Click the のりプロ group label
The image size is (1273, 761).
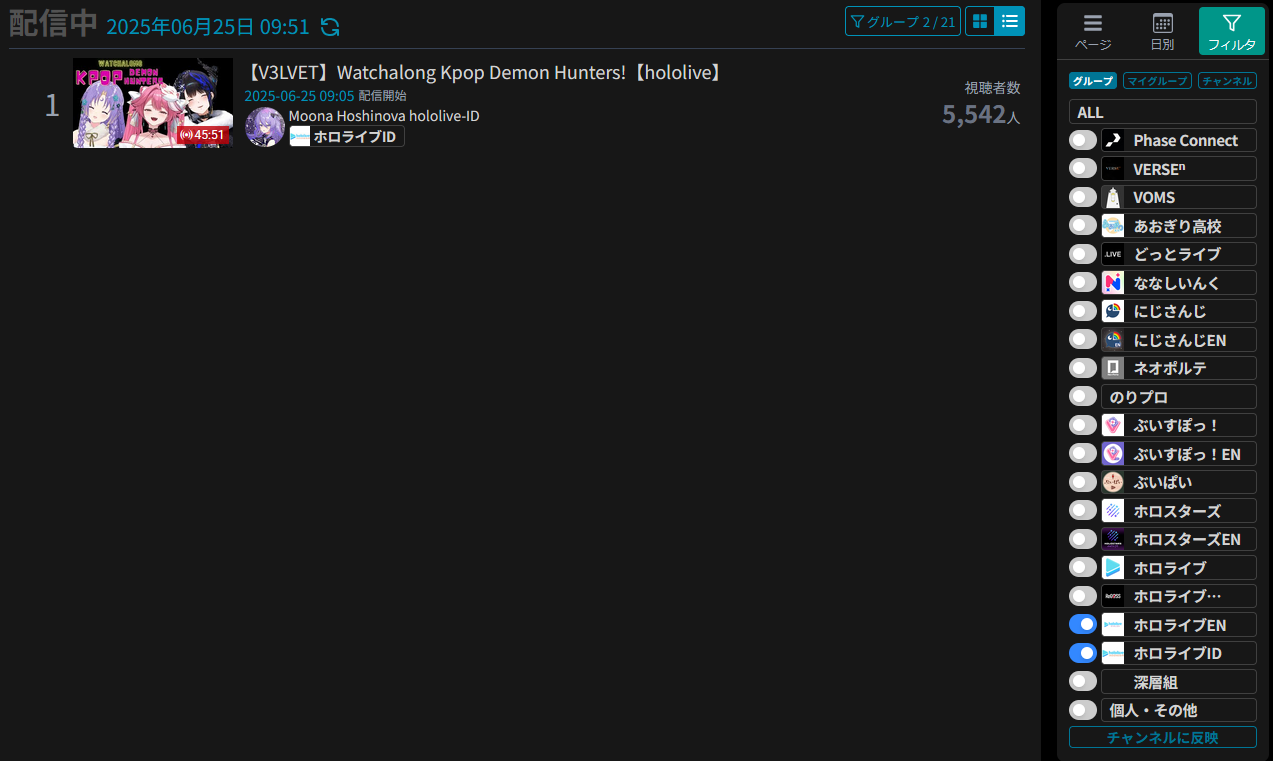1179,397
